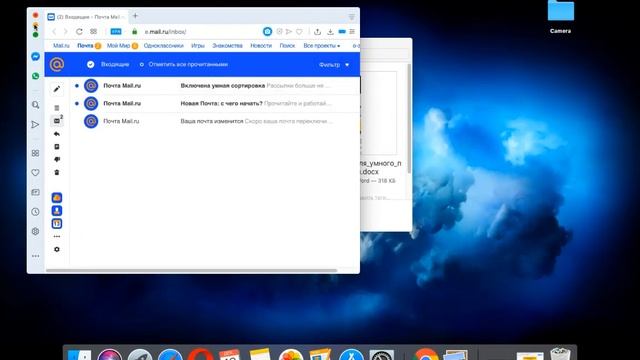Go forward with the browser forward arrow

(65, 31)
